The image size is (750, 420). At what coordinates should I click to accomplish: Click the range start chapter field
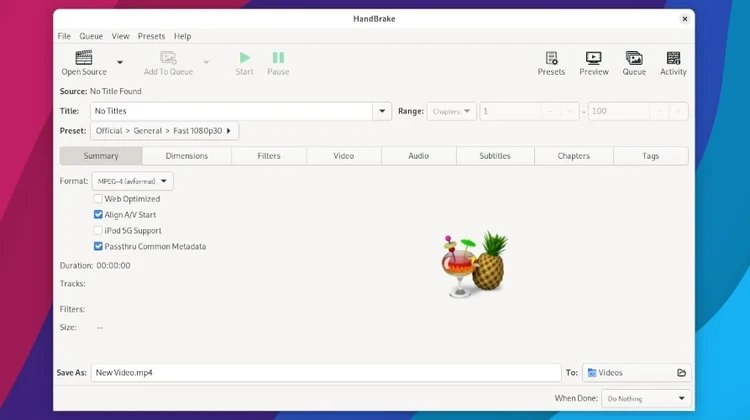tap(510, 111)
